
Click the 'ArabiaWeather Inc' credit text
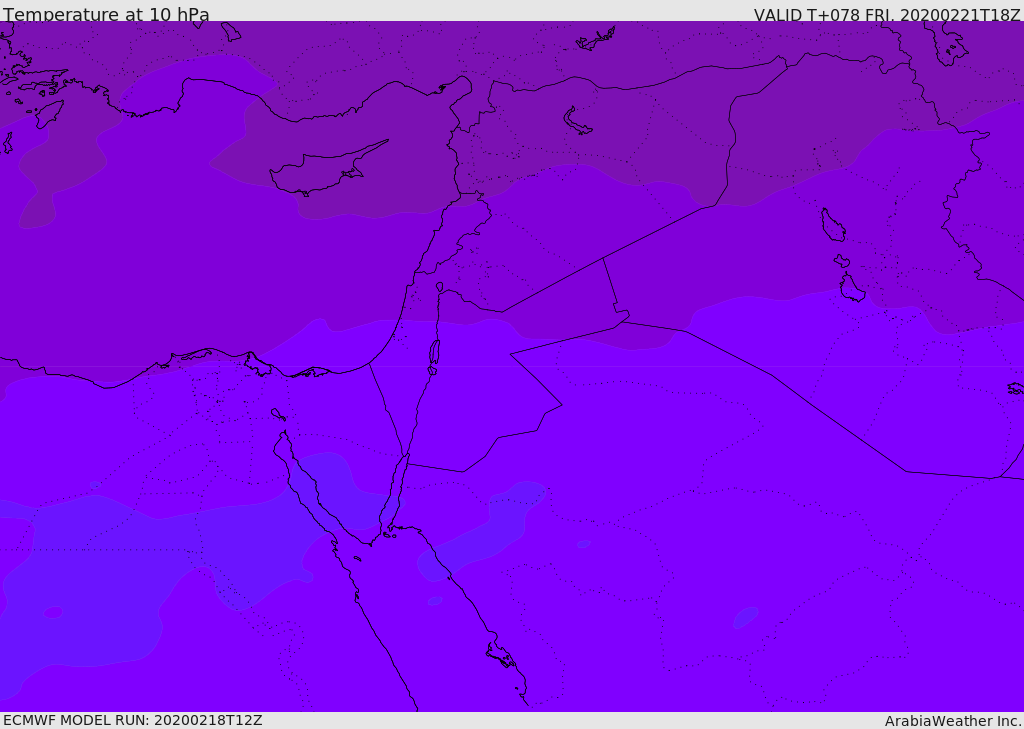pos(952,721)
